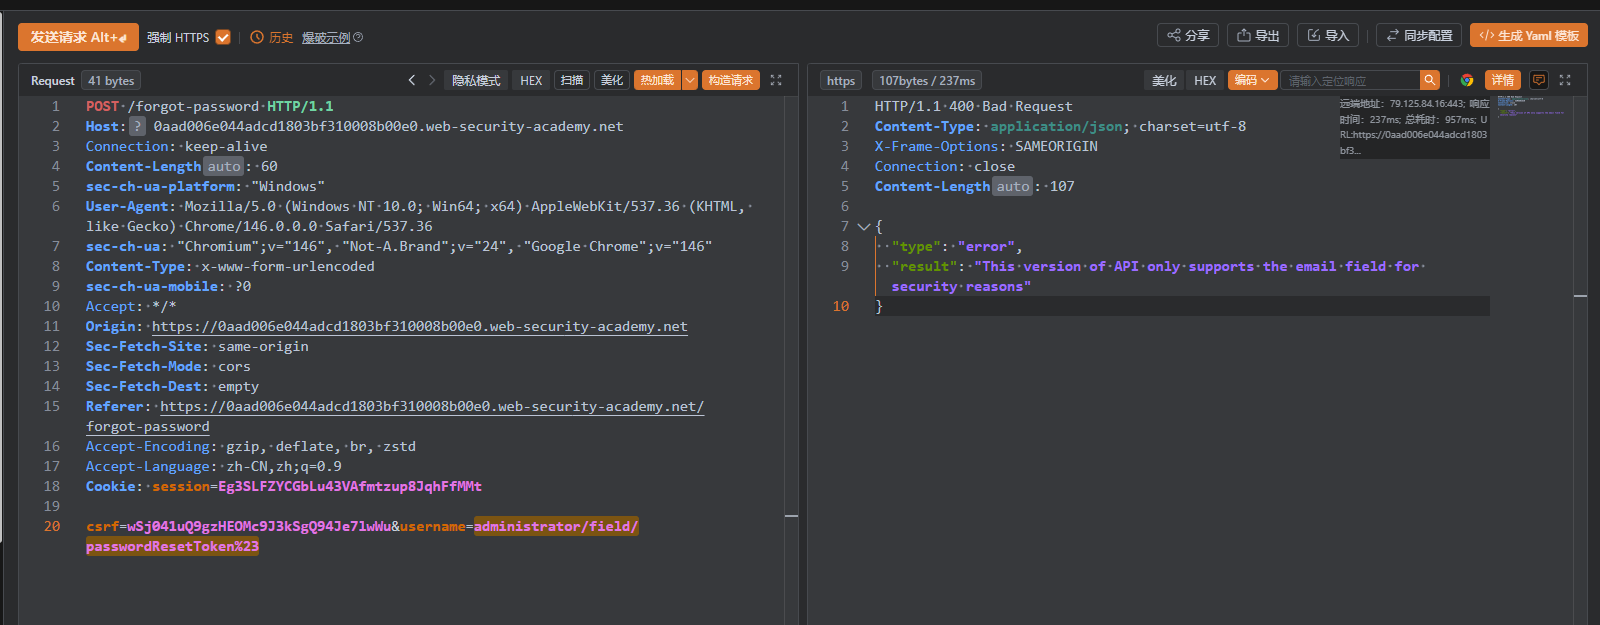Expand the response panel to fullscreen
The height and width of the screenshot is (625, 1600).
[1565, 80]
